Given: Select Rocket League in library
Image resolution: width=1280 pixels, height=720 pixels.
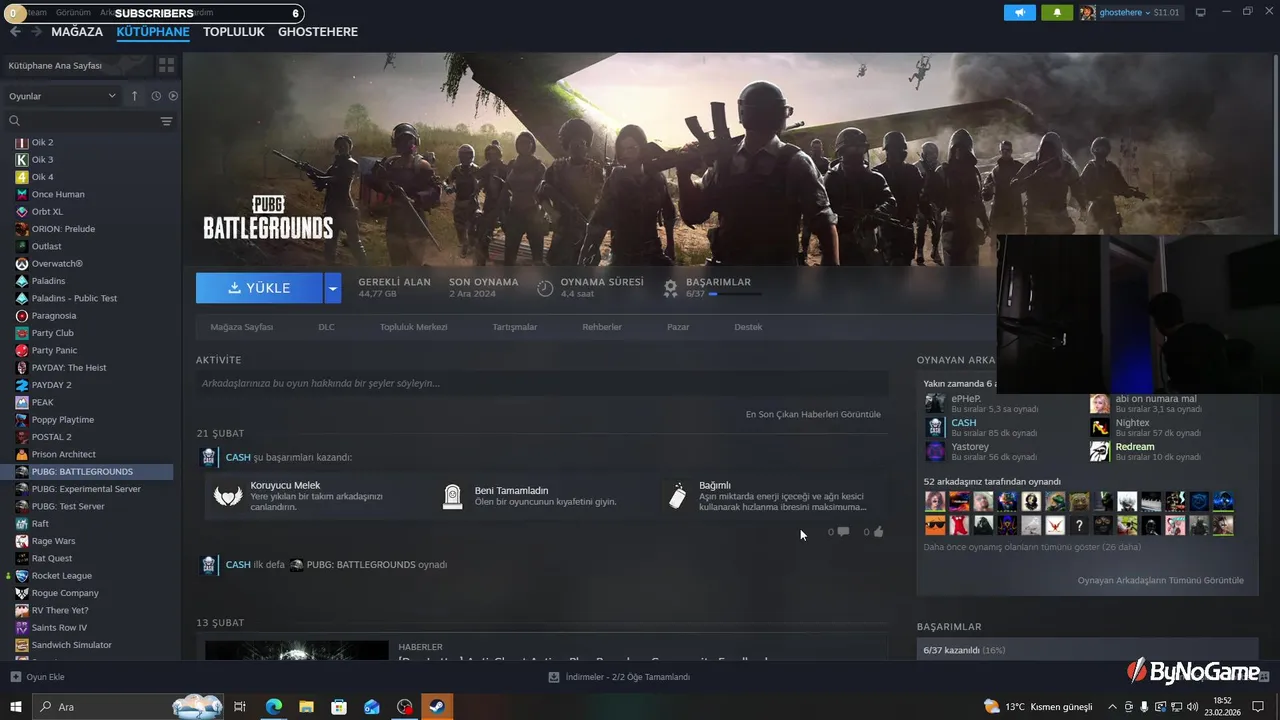Looking at the screenshot, I should point(62,576).
